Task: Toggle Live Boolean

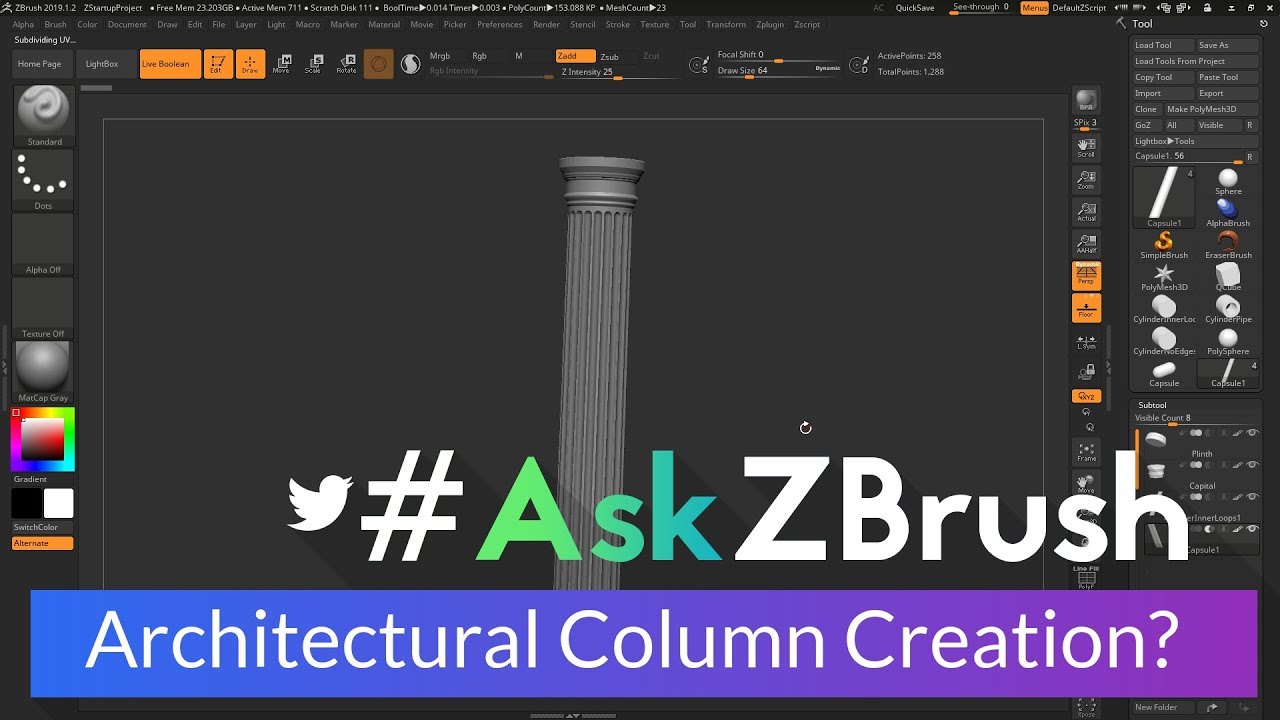Action: [170, 64]
